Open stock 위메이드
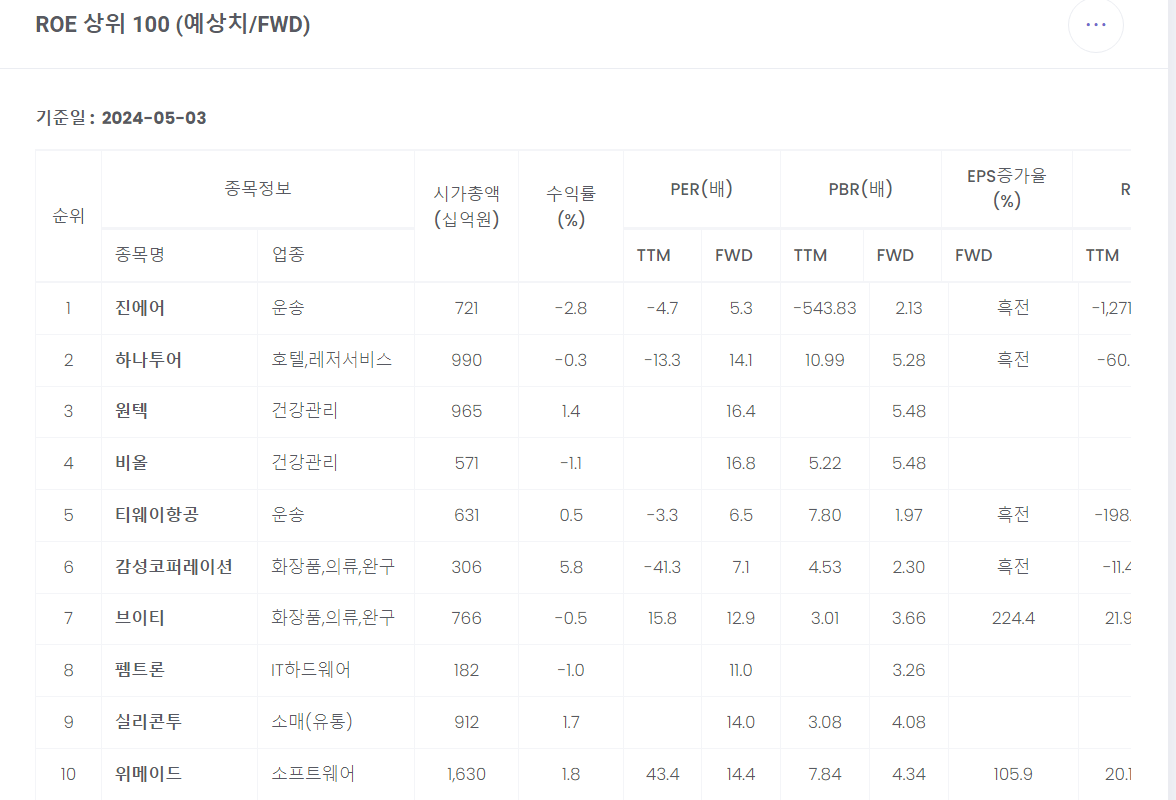Viewport: 1176px width, 800px height. point(148,773)
